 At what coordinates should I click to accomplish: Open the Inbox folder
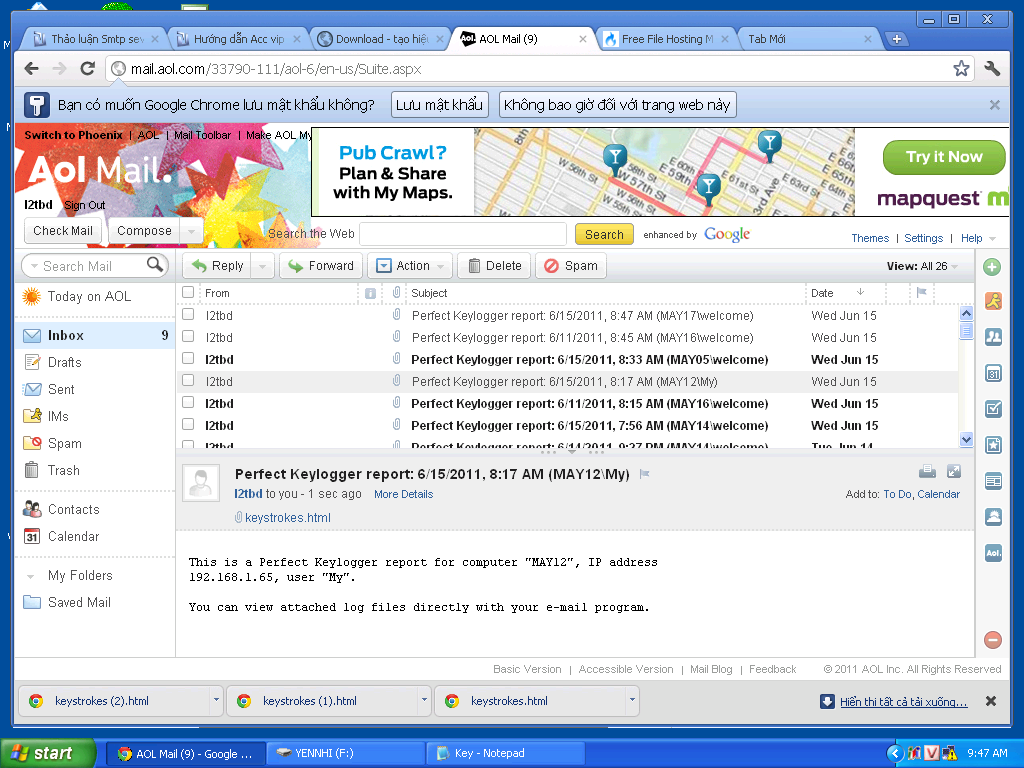coord(95,335)
